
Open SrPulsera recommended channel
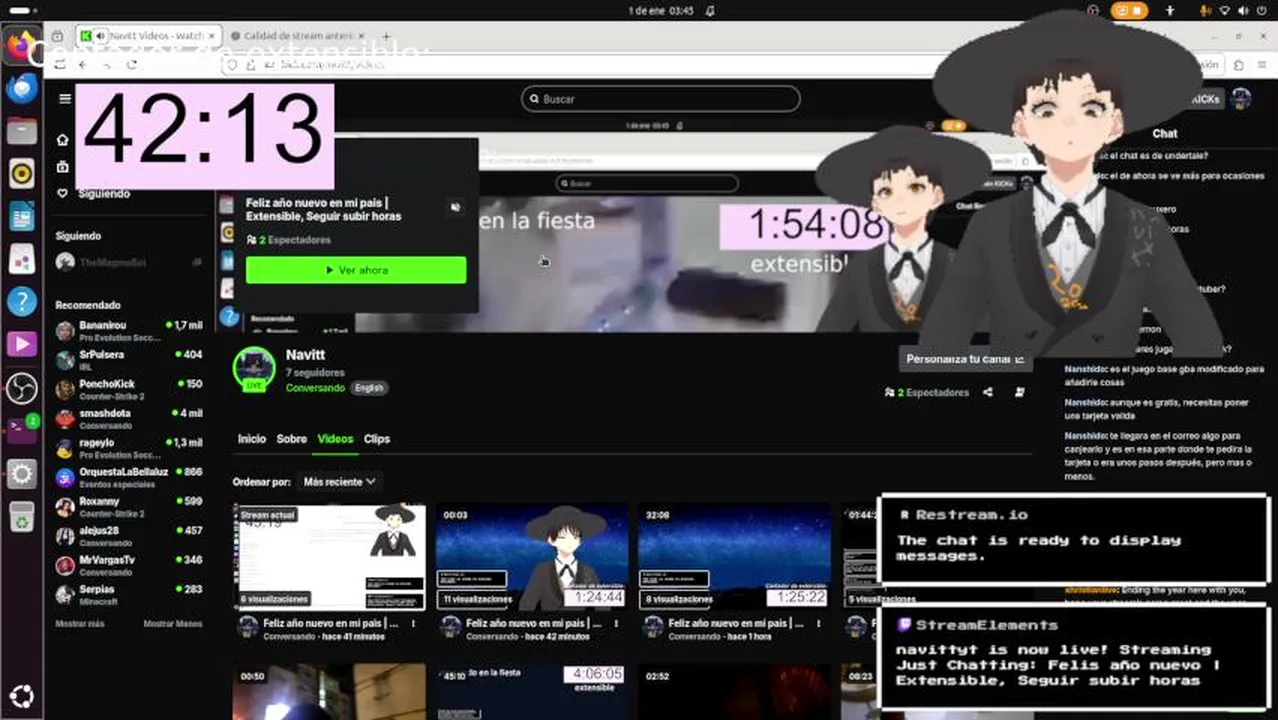tap(129, 360)
